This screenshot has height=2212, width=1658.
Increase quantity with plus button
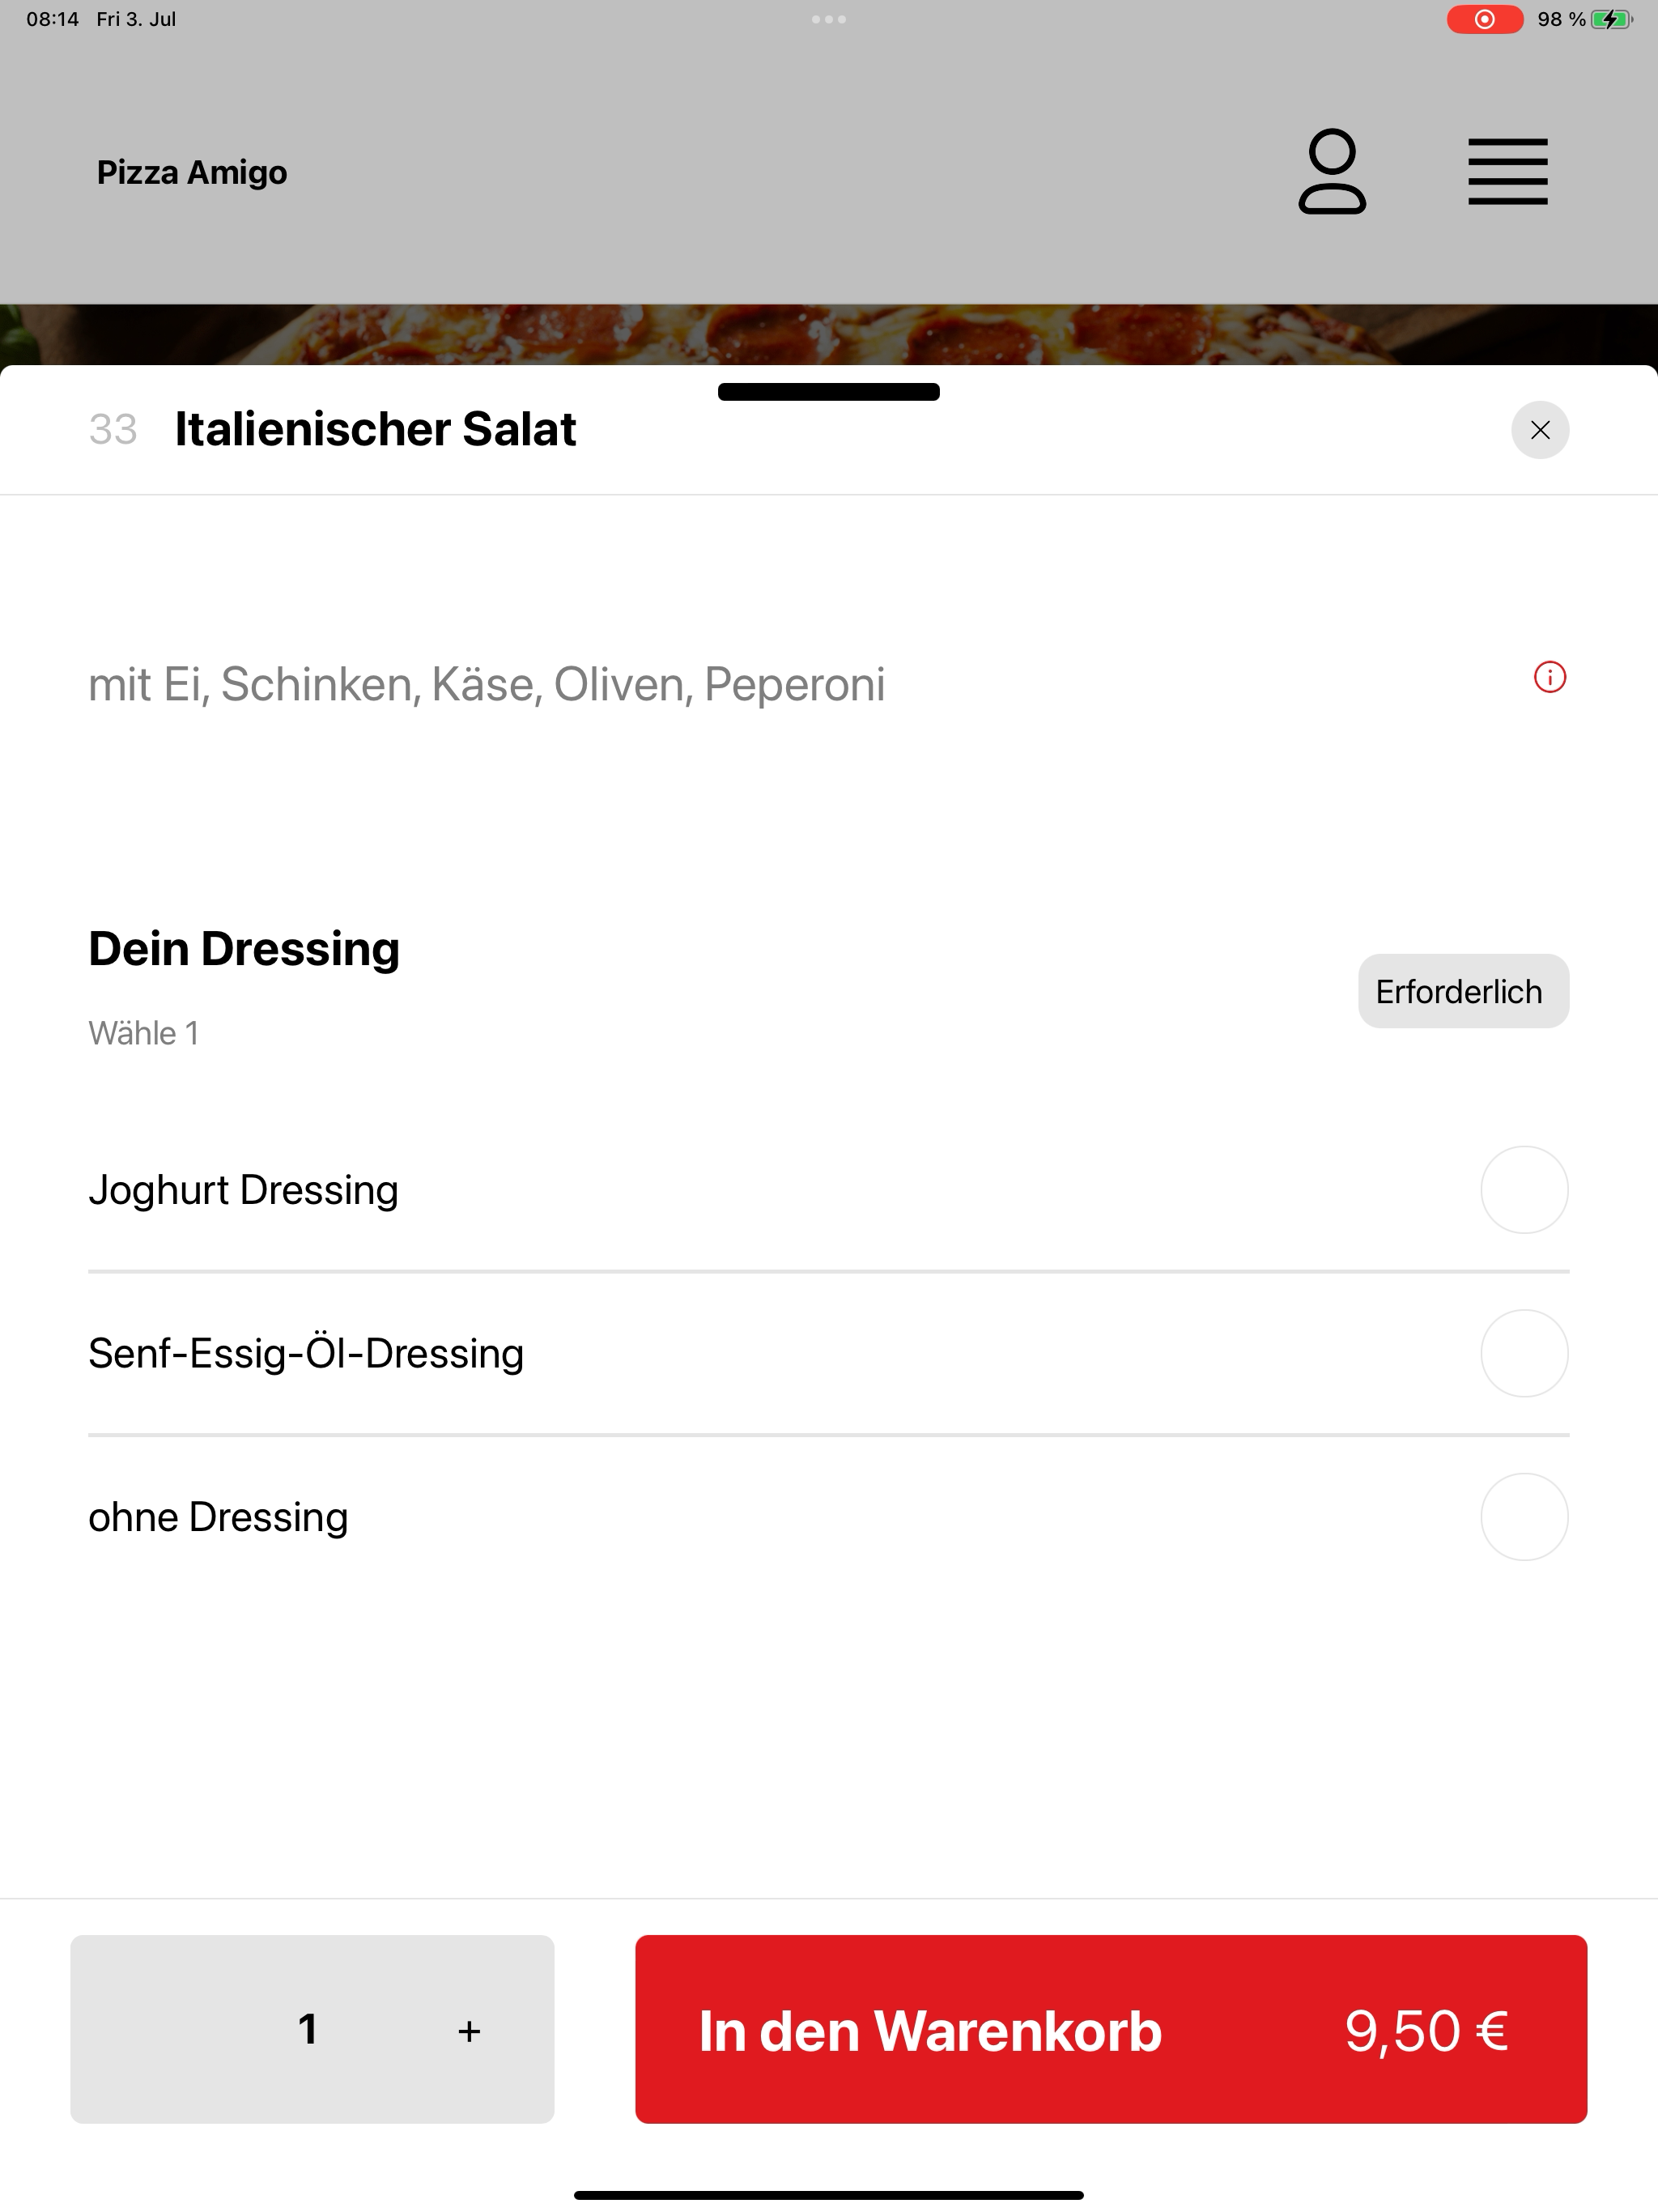[x=469, y=2030]
